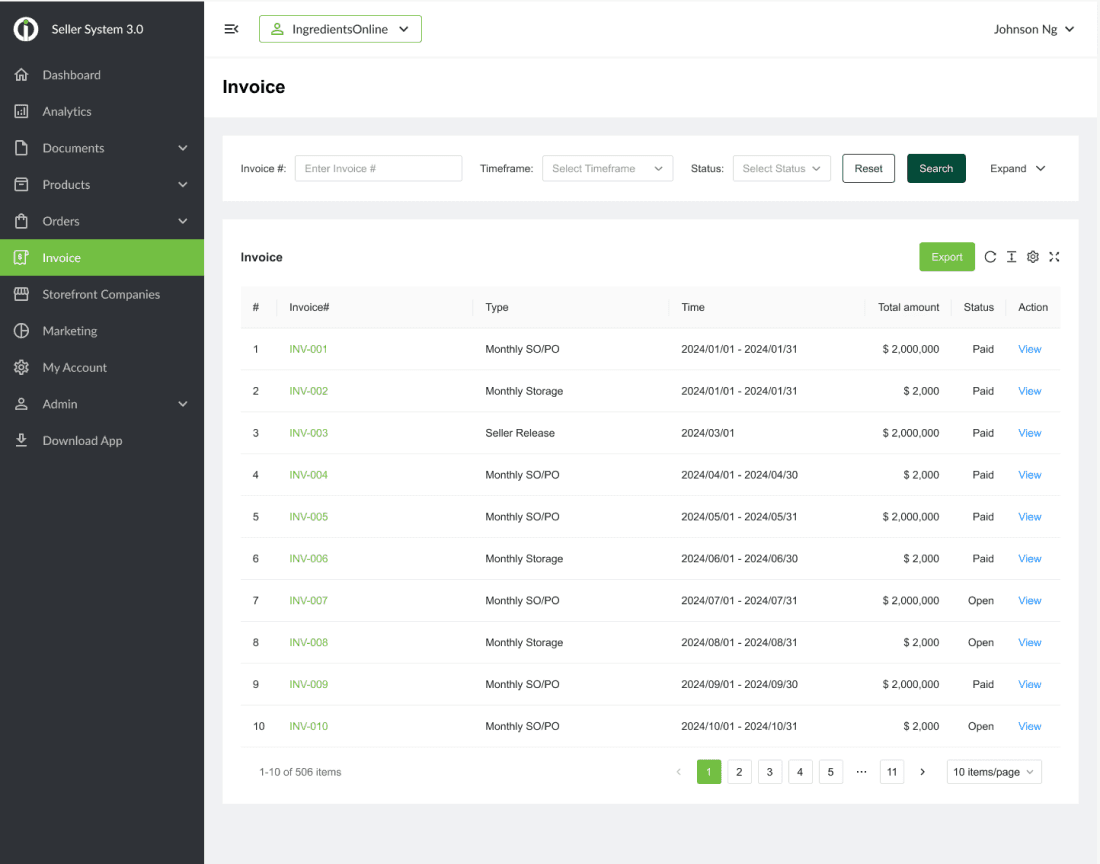Open the INV-001 invoice link

click(x=308, y=349)
